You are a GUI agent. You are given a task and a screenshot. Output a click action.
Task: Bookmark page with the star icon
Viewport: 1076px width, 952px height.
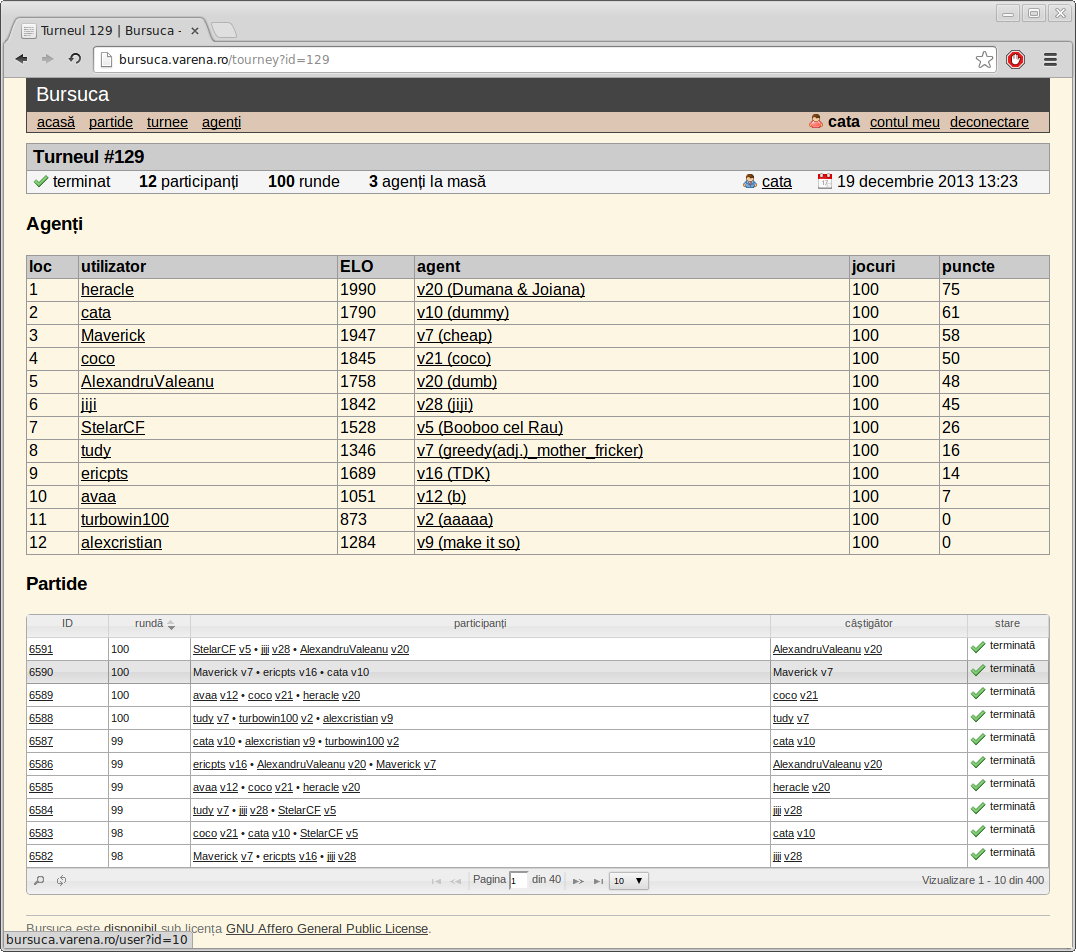click(984, 60)
